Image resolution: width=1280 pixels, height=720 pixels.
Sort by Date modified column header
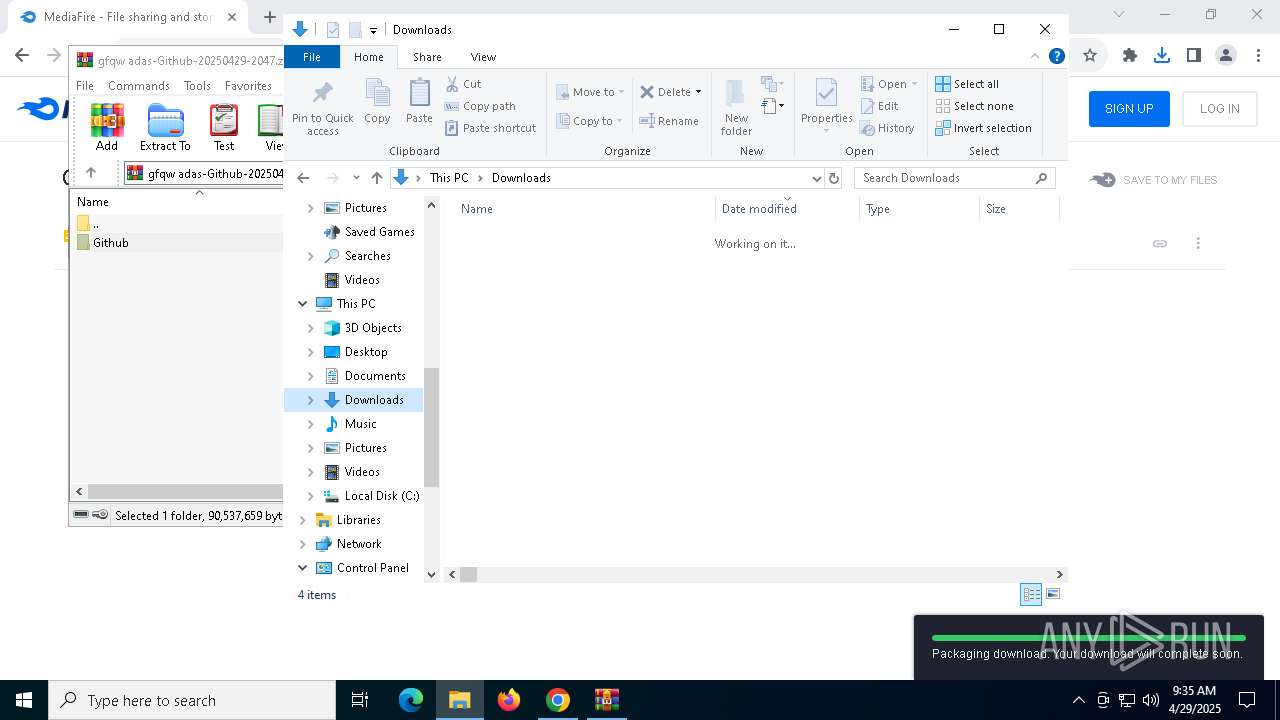(787, 209)
